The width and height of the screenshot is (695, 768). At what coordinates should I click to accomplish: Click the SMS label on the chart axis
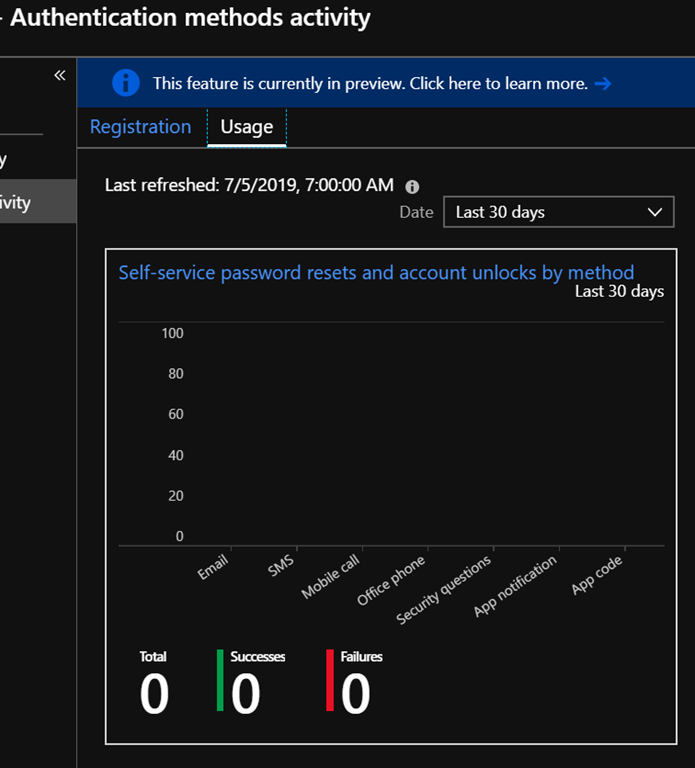pyautogui.click(x=282, y=567)
